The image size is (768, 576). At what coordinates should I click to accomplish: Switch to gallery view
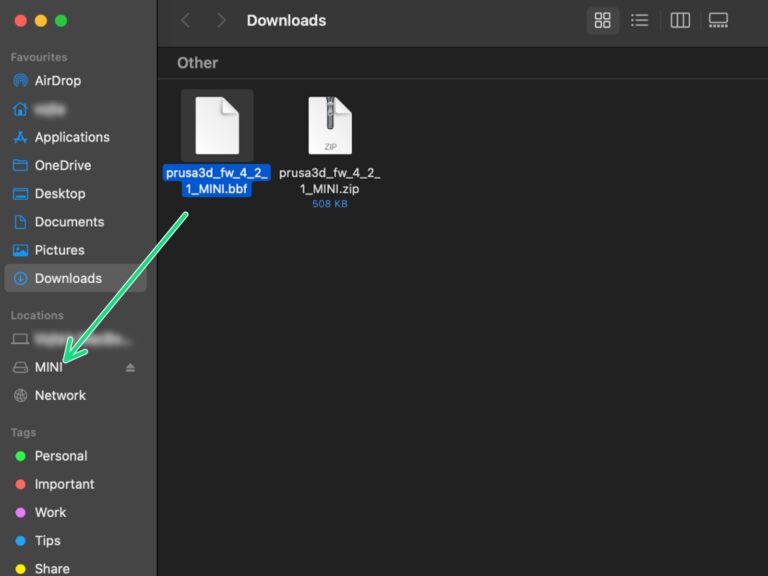718,20
